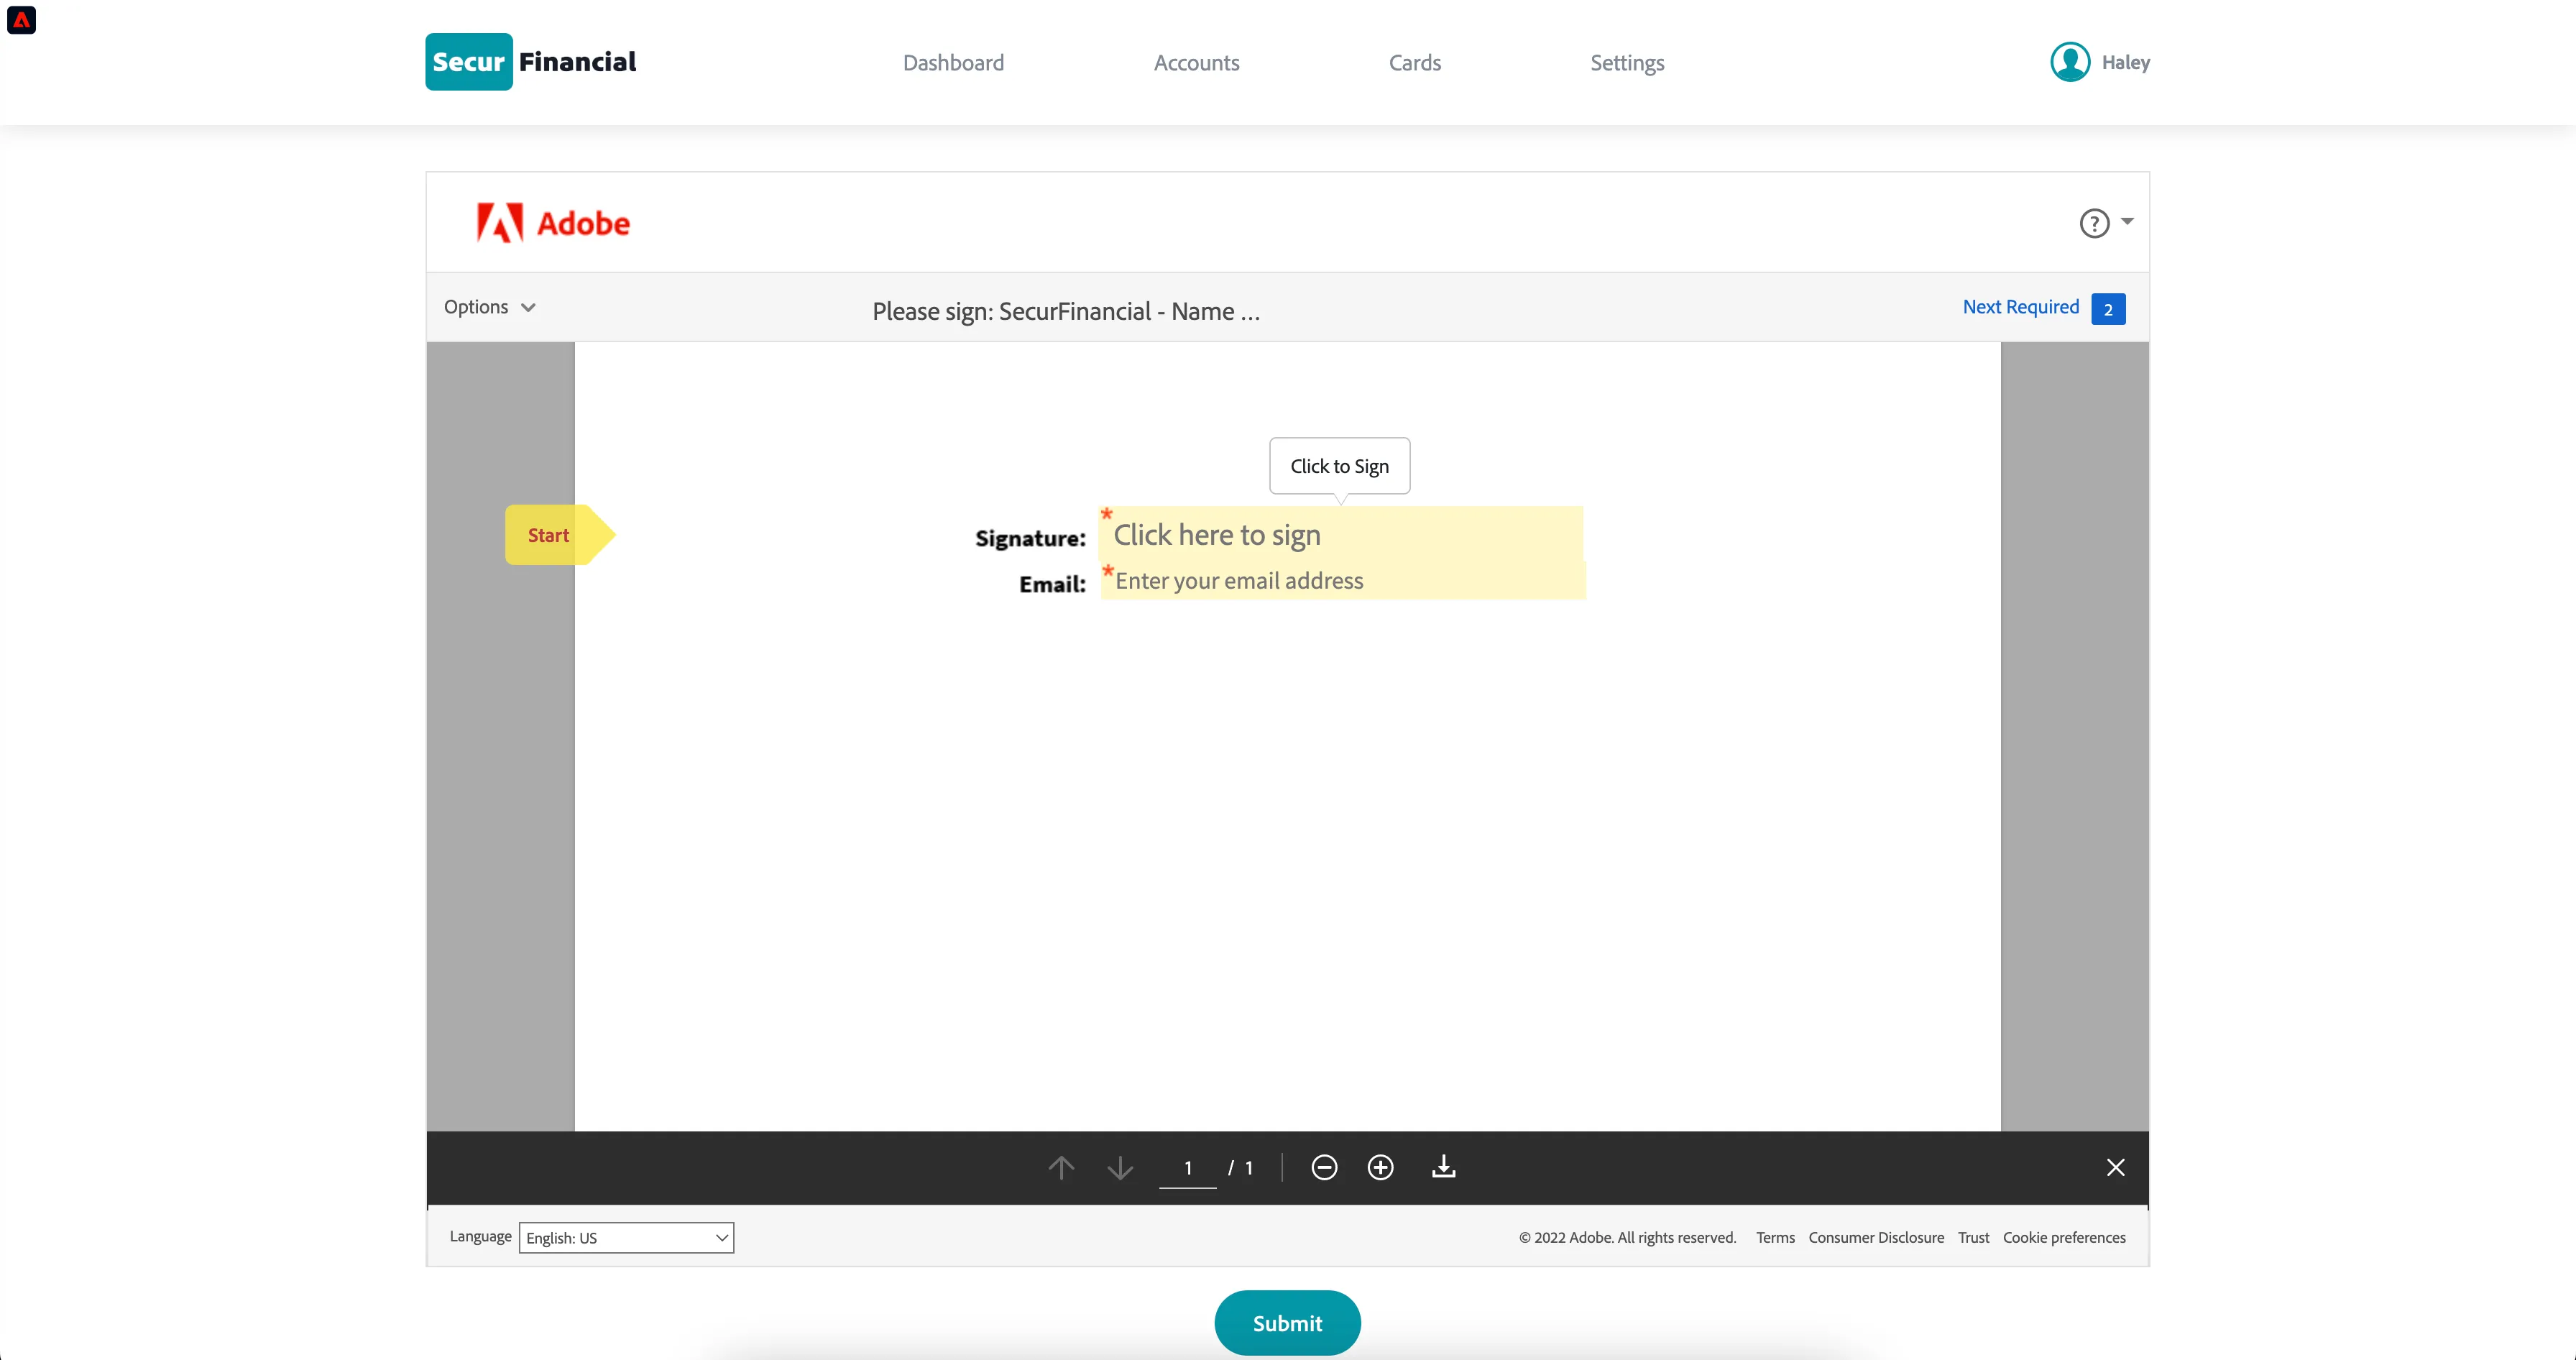This screenshot has width=2576, height=1360.
Task: Close the bottom viewer toolbar with X
Action: pyautogui.click(x=2115, y=1167)
